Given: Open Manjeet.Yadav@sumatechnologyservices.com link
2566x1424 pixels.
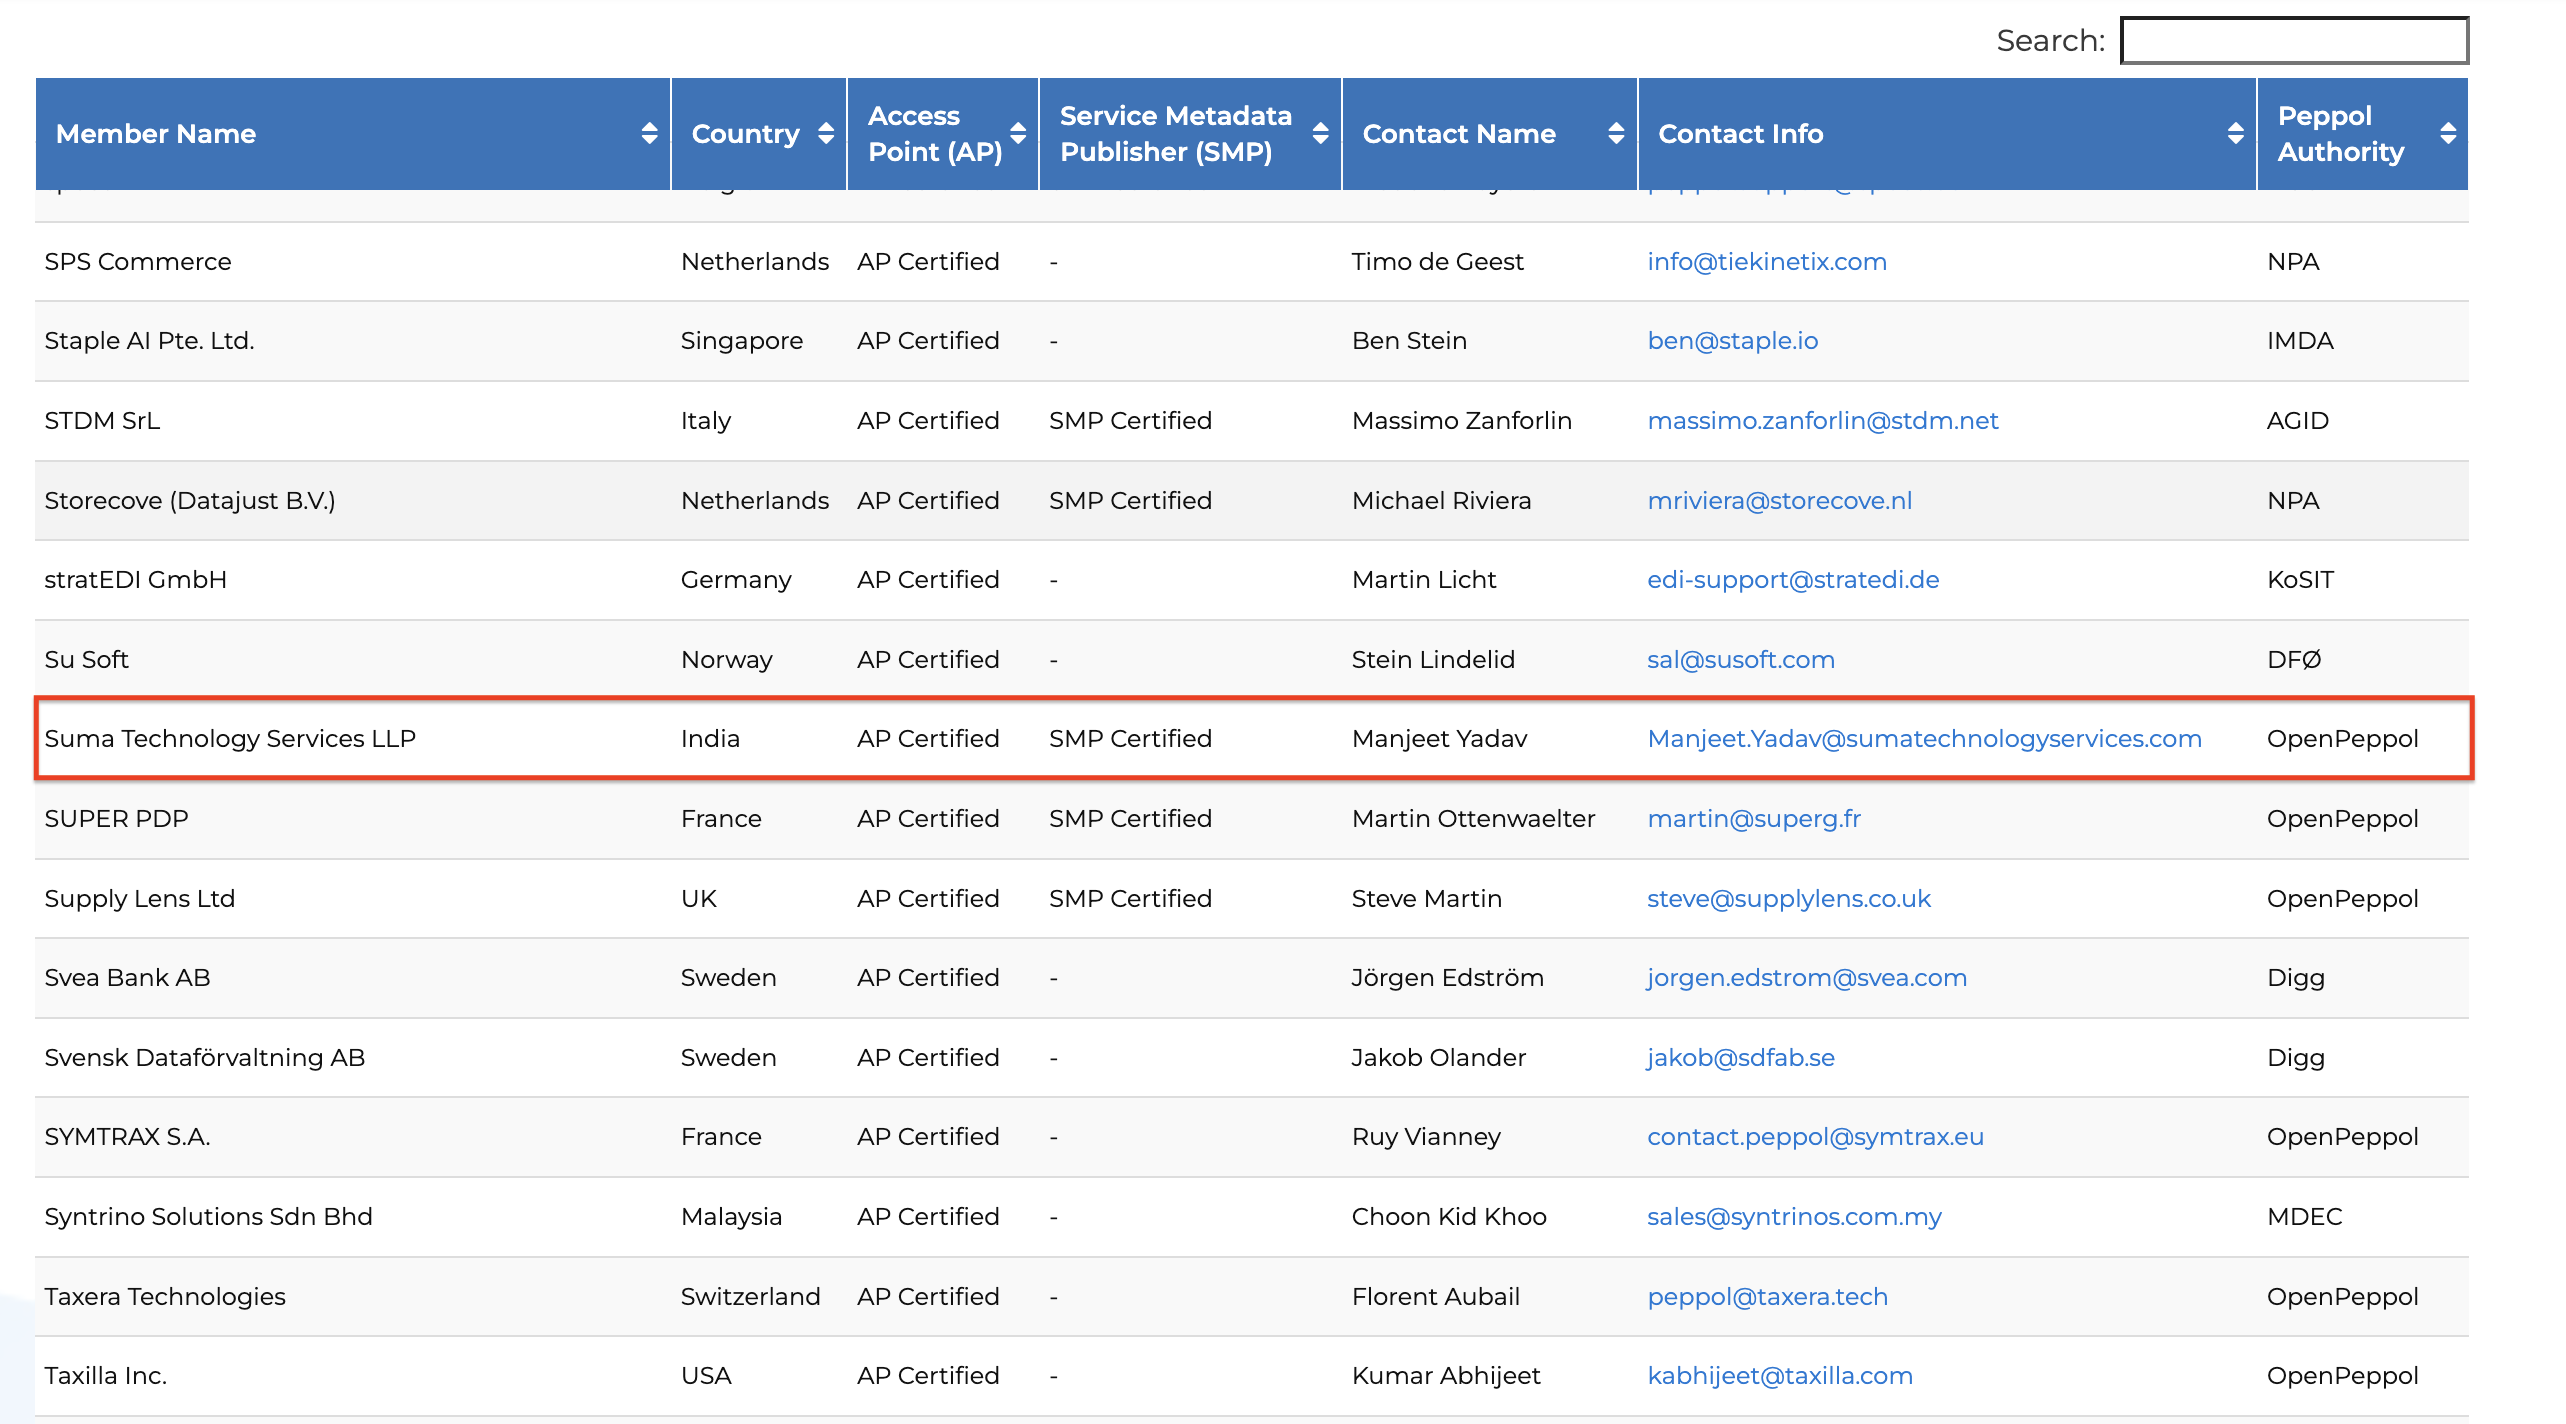Looking at the screenshot, I should 1923,738.
